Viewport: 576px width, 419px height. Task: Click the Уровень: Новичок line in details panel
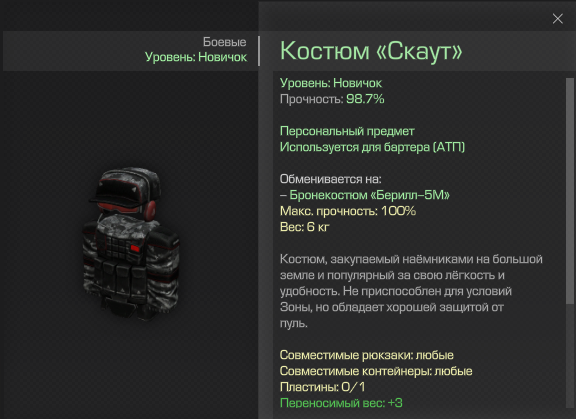(331, 83)
